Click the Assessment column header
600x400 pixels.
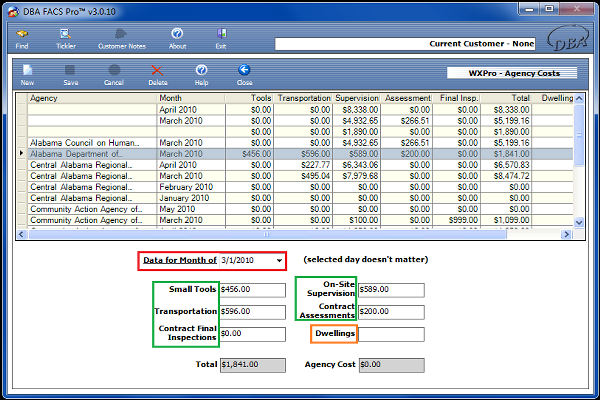coord(407,98)
